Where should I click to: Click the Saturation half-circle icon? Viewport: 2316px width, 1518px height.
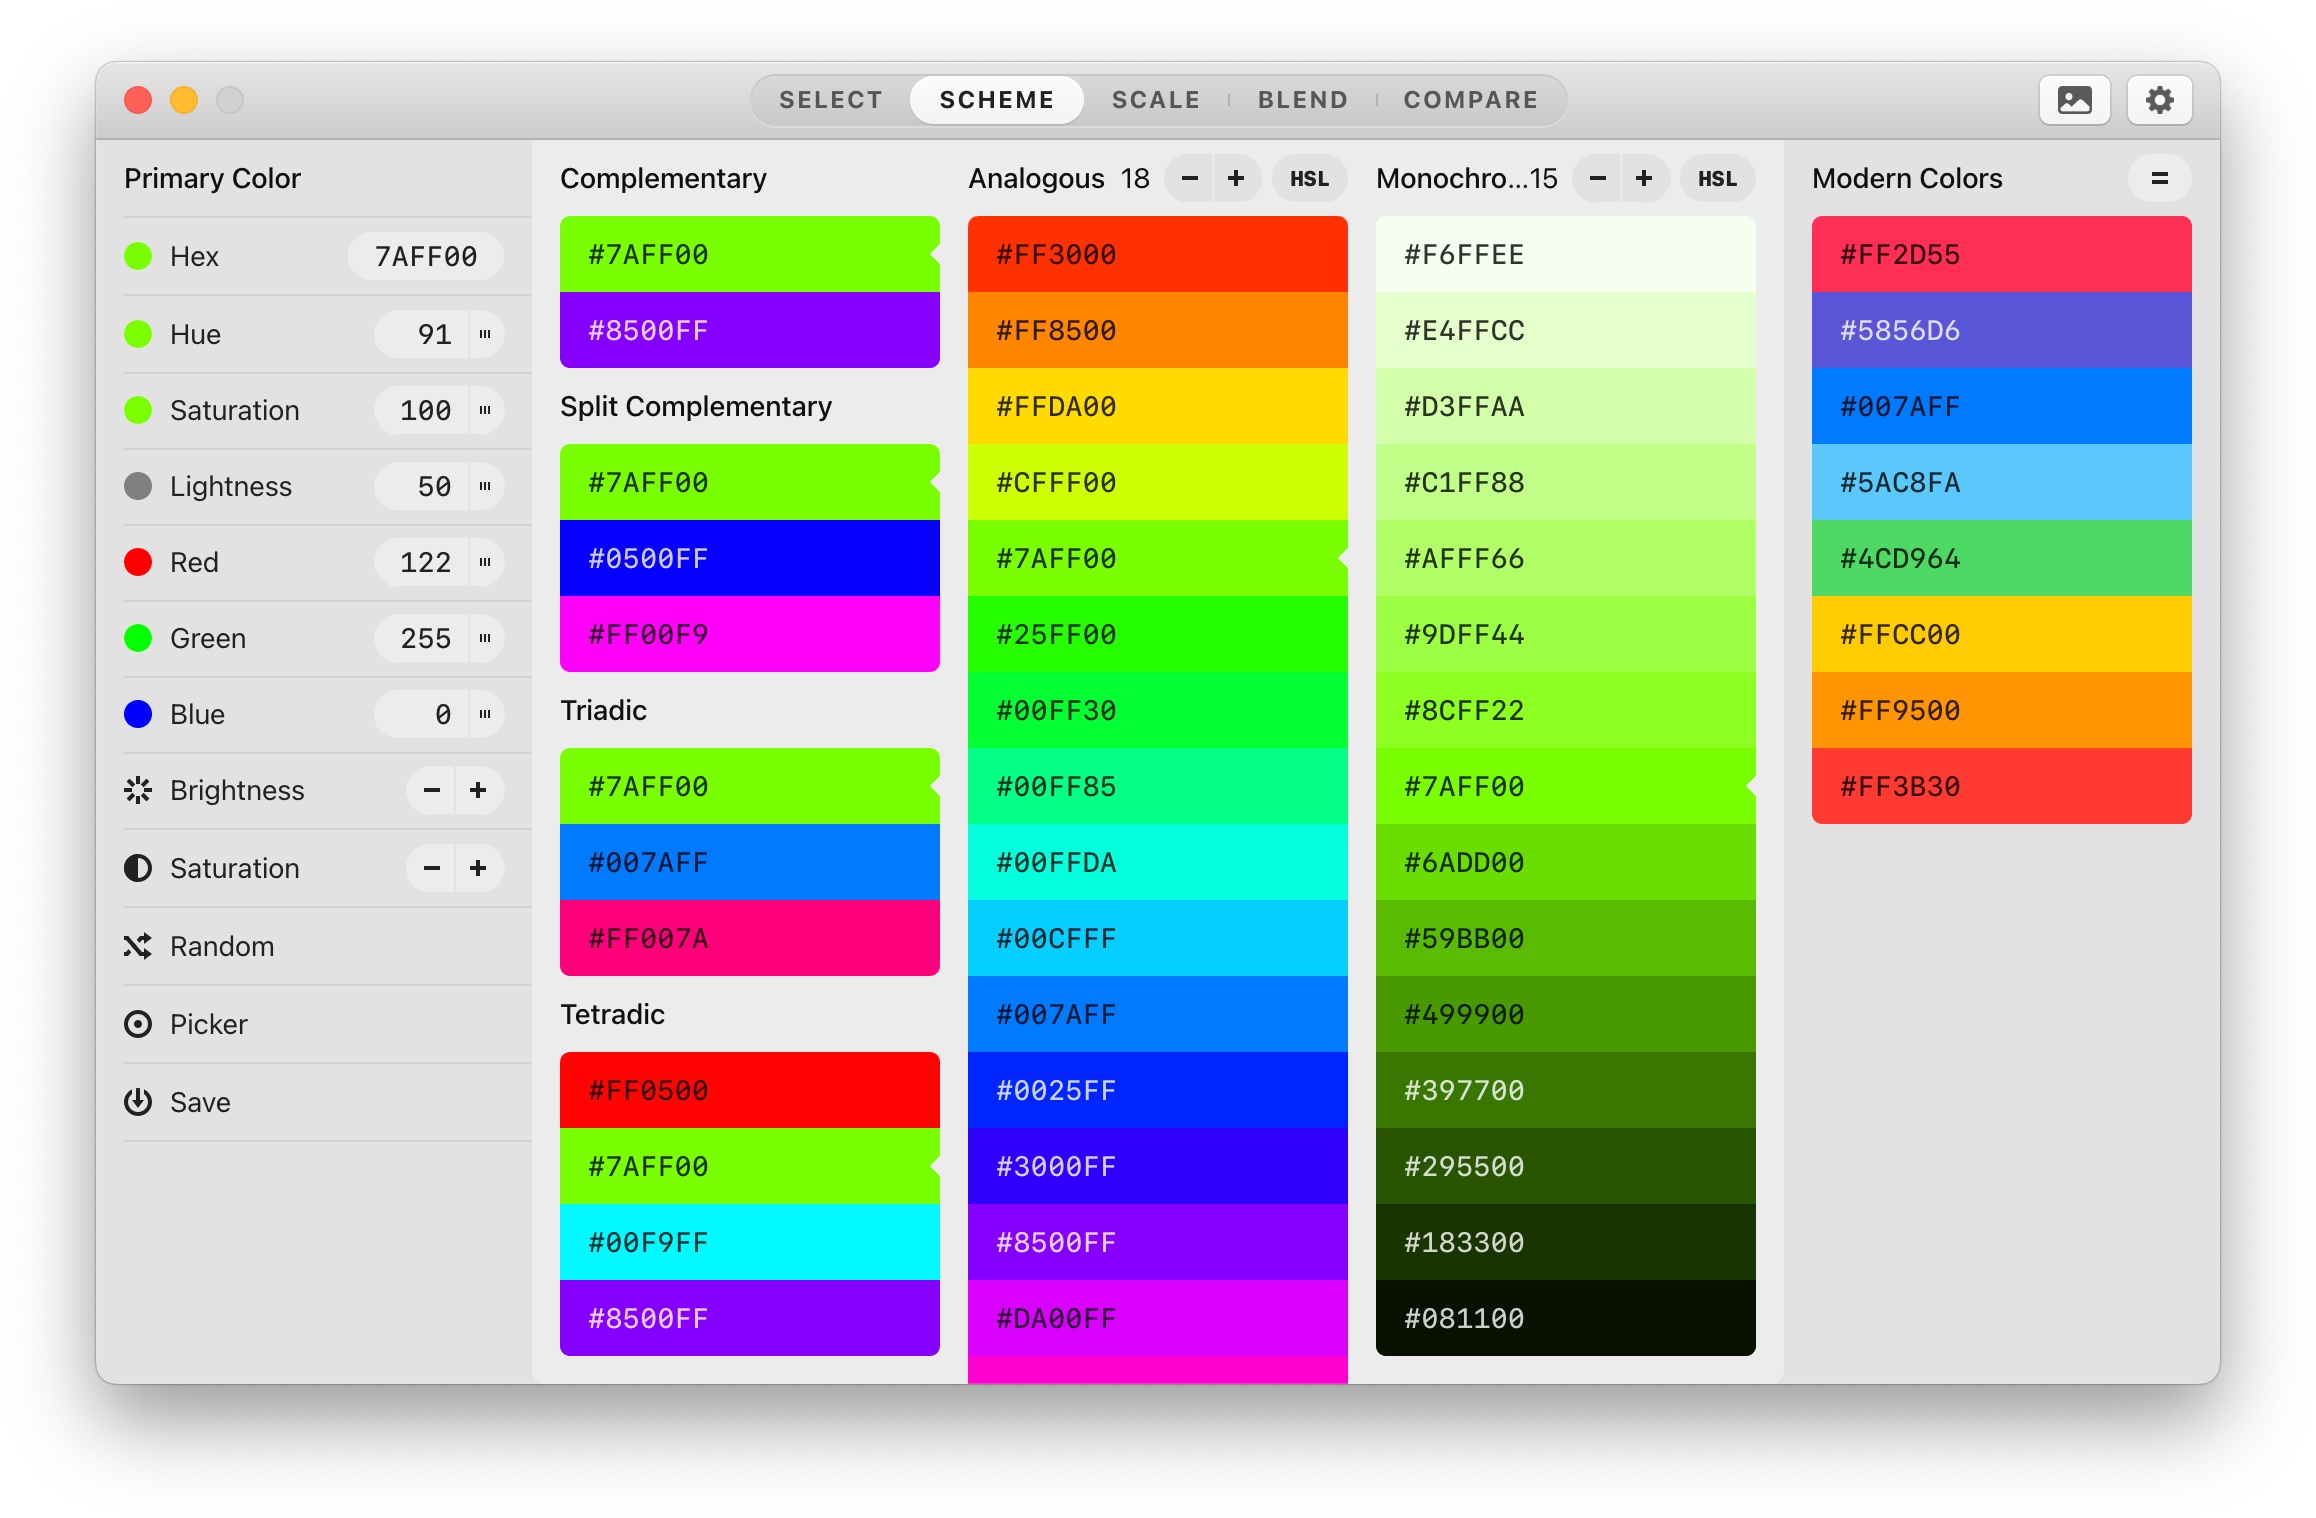point(138,868)
